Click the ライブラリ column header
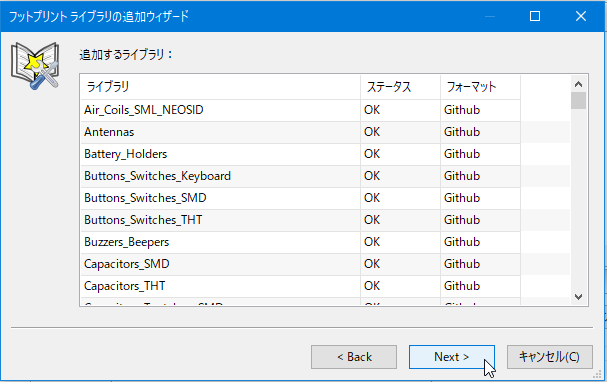The width and height of the screenshot is (607, 382). click(x=220, y=87)
